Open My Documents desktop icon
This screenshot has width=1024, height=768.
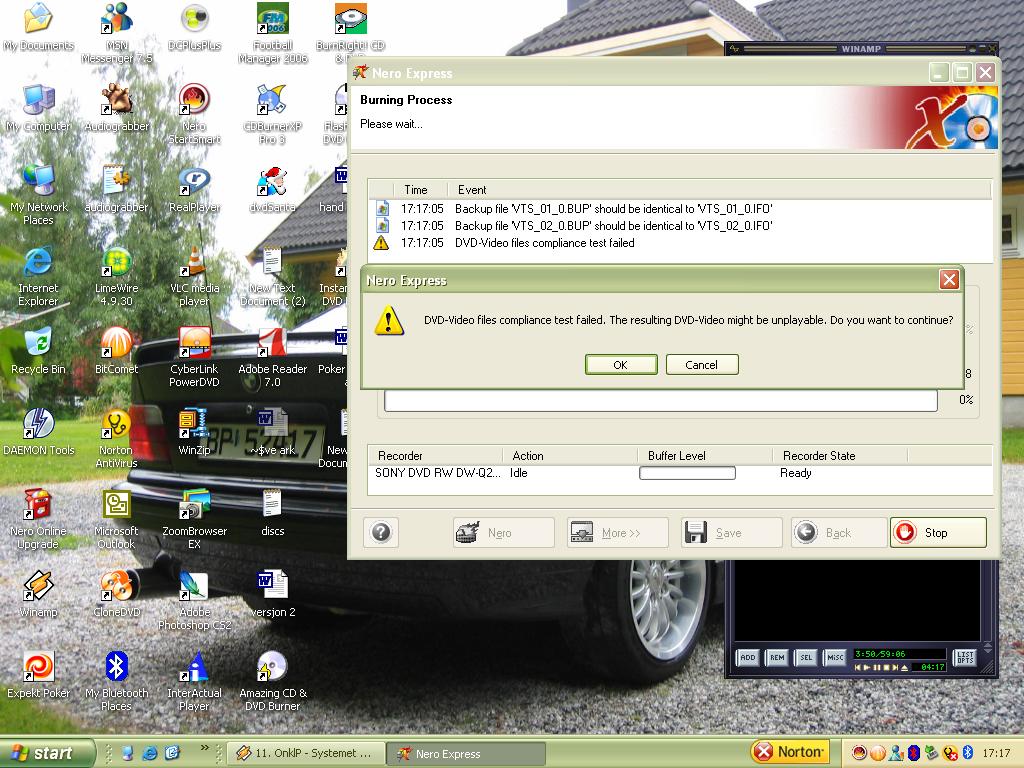[x=39, y=27]
